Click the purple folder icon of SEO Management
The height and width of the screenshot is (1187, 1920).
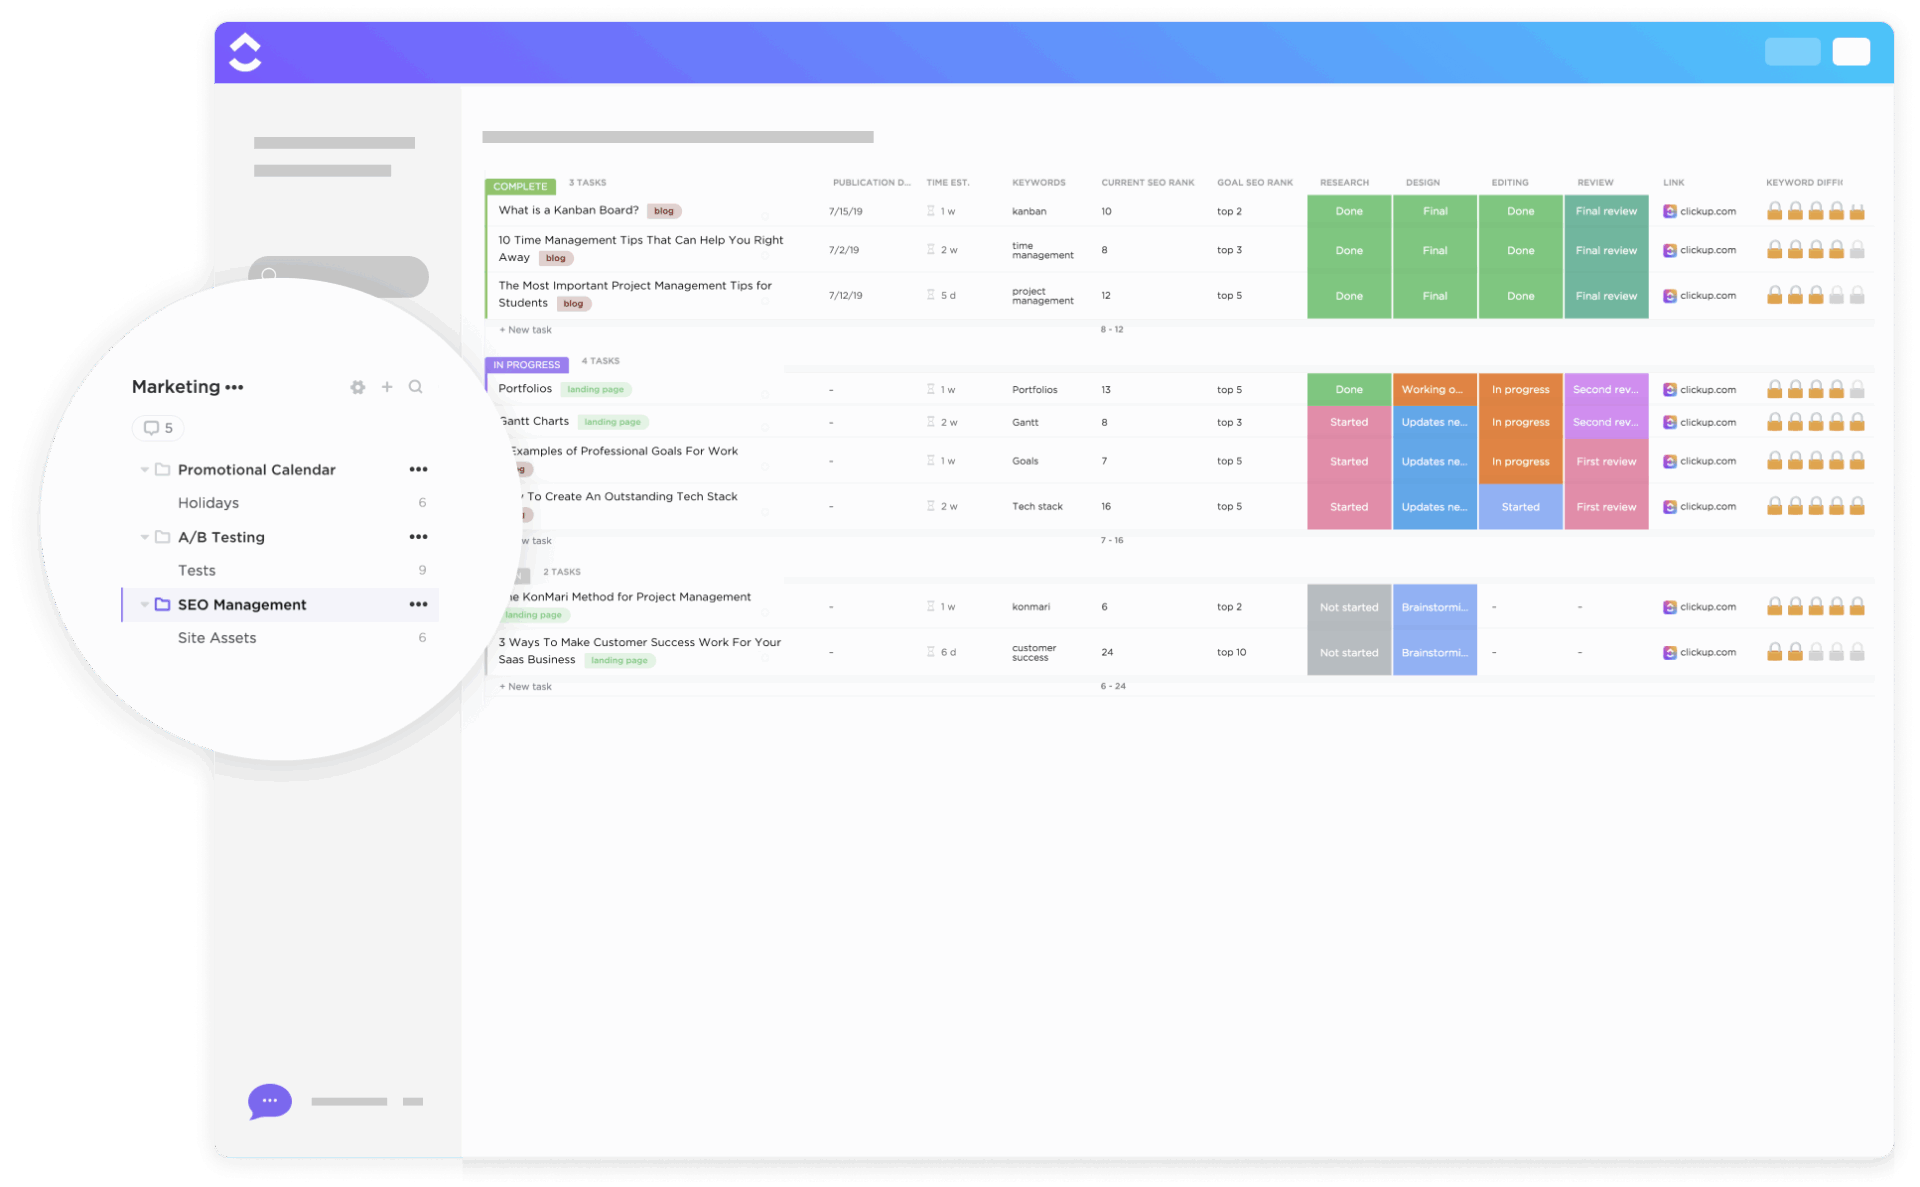[x=162, y=604]
